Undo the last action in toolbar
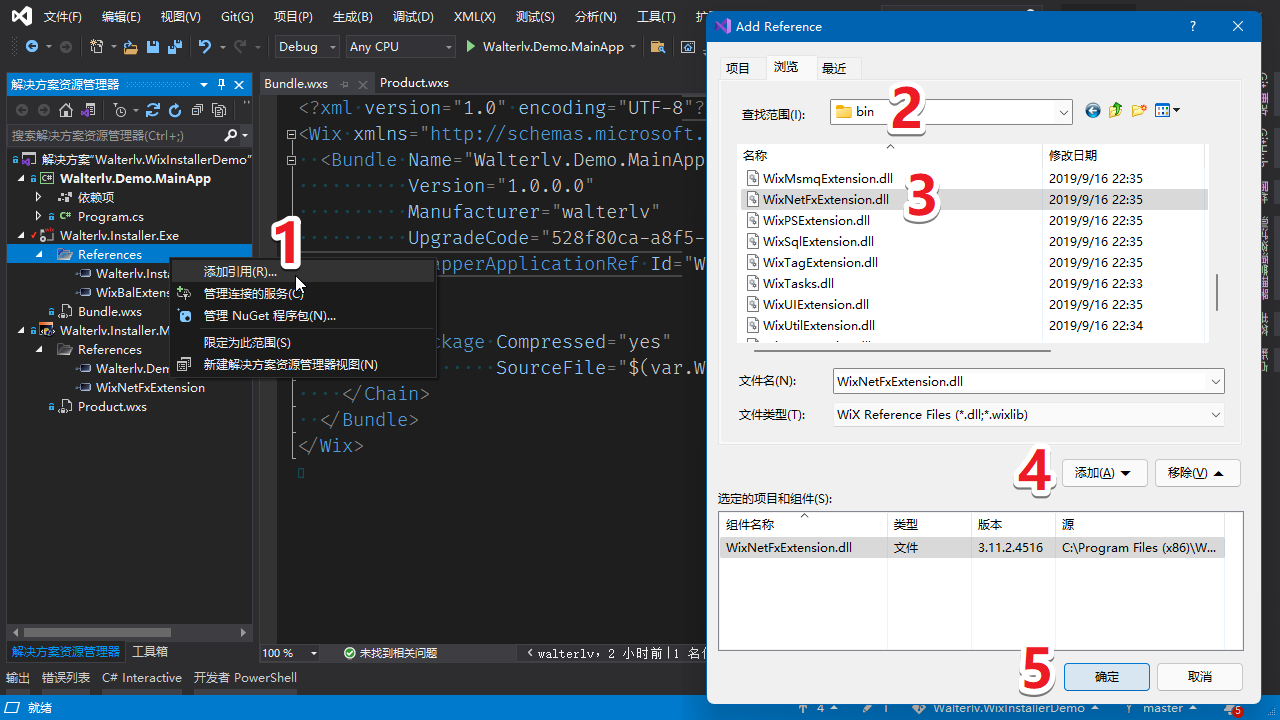1280x720 pixels. (205, 47)
